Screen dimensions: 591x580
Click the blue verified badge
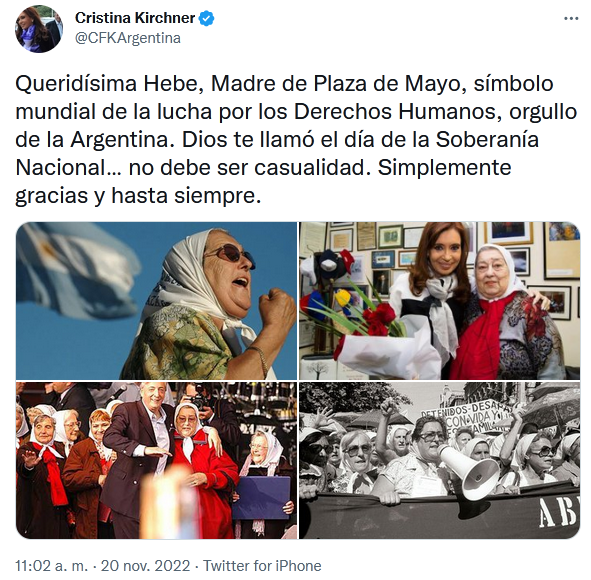tap(206, 18)
